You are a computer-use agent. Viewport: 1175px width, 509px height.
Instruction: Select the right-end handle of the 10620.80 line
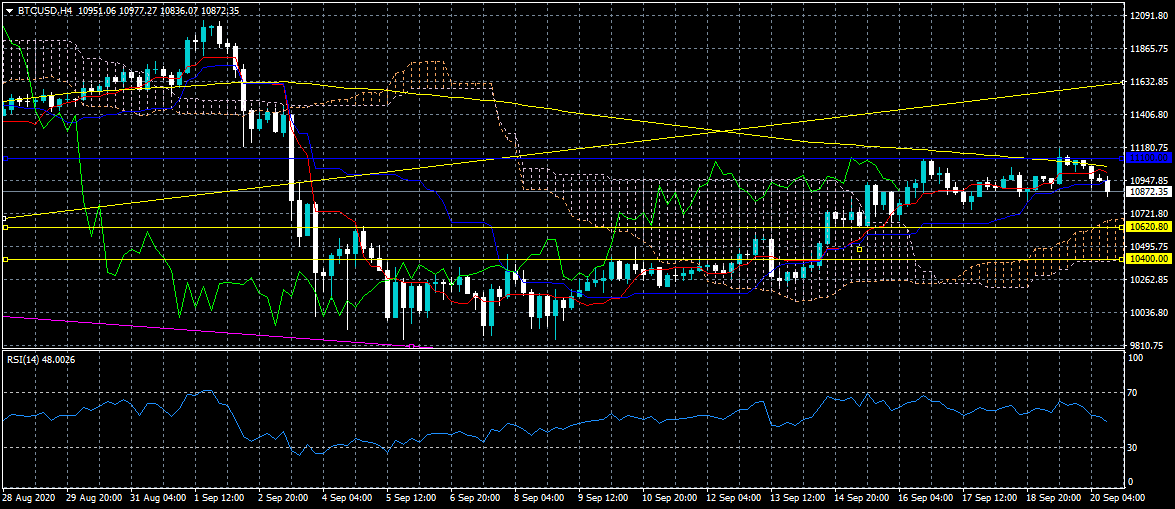click(x=1121, y=226)
